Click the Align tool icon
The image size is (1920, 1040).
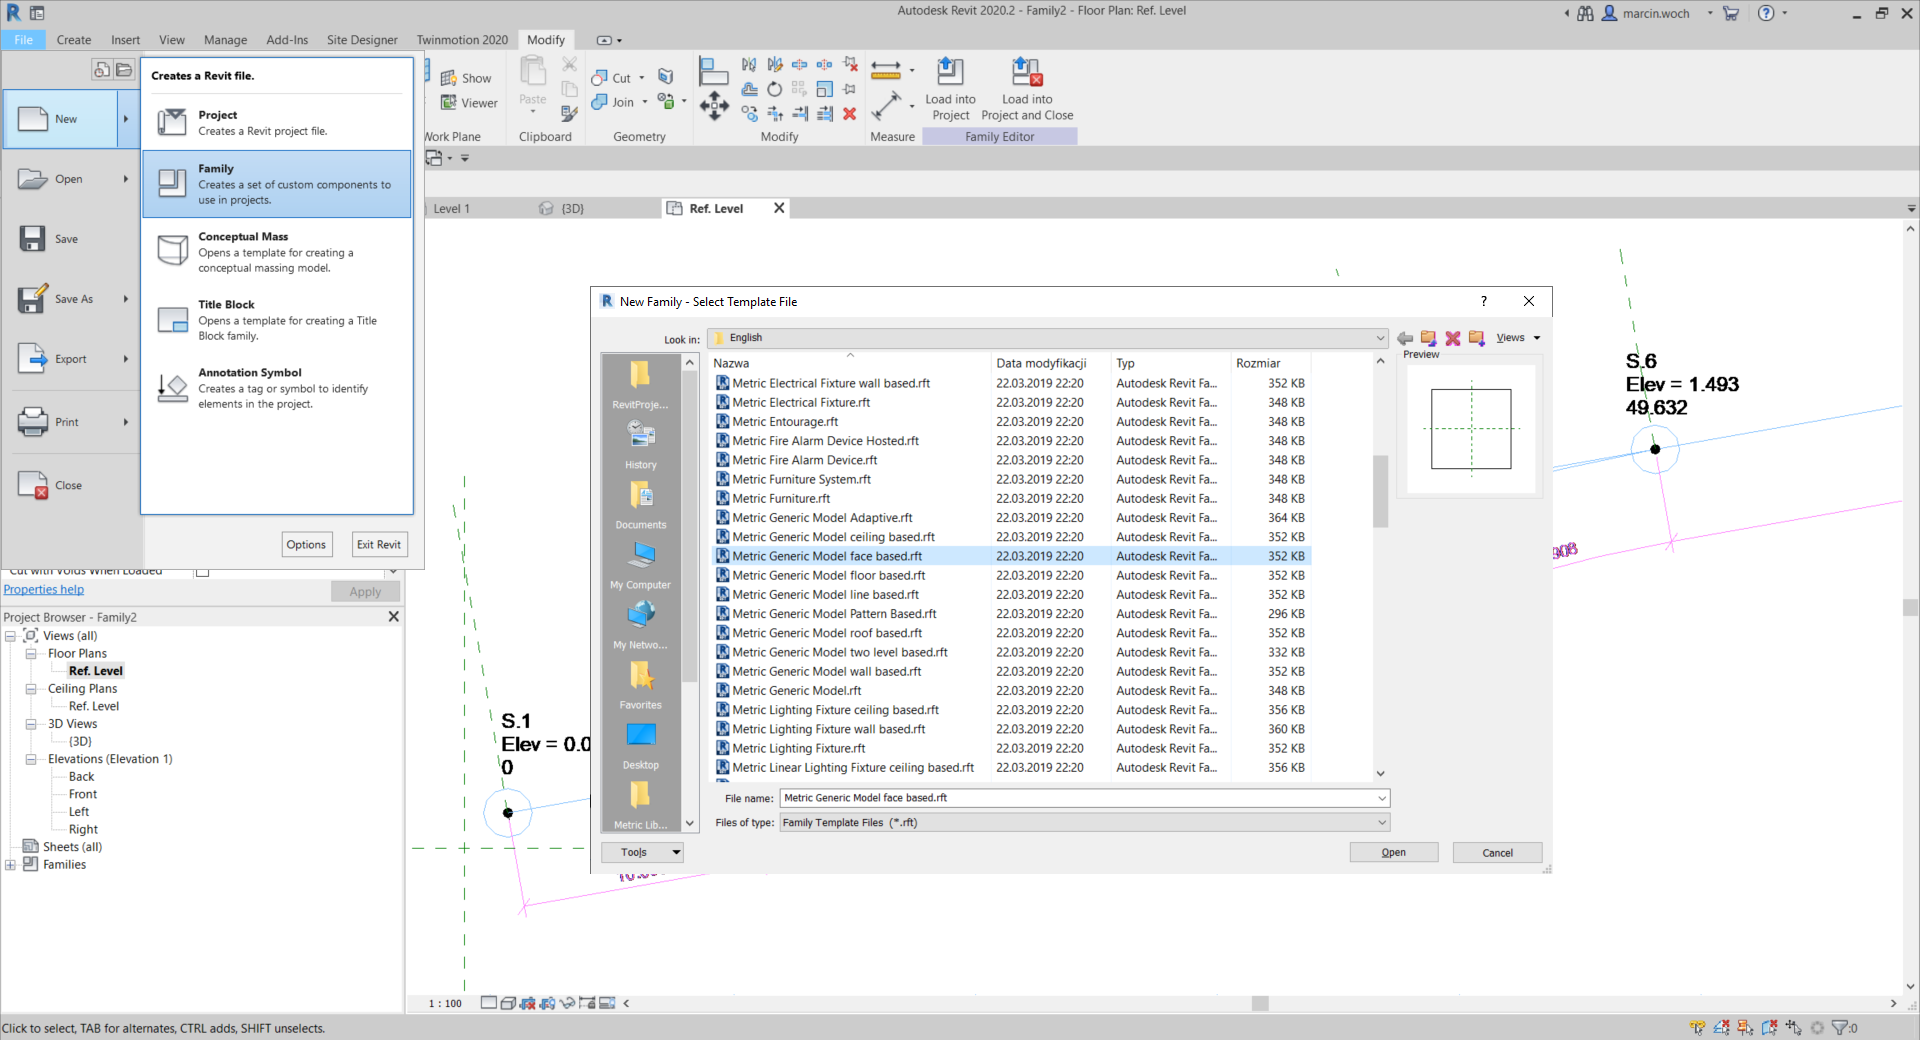[x=713, y=70]
